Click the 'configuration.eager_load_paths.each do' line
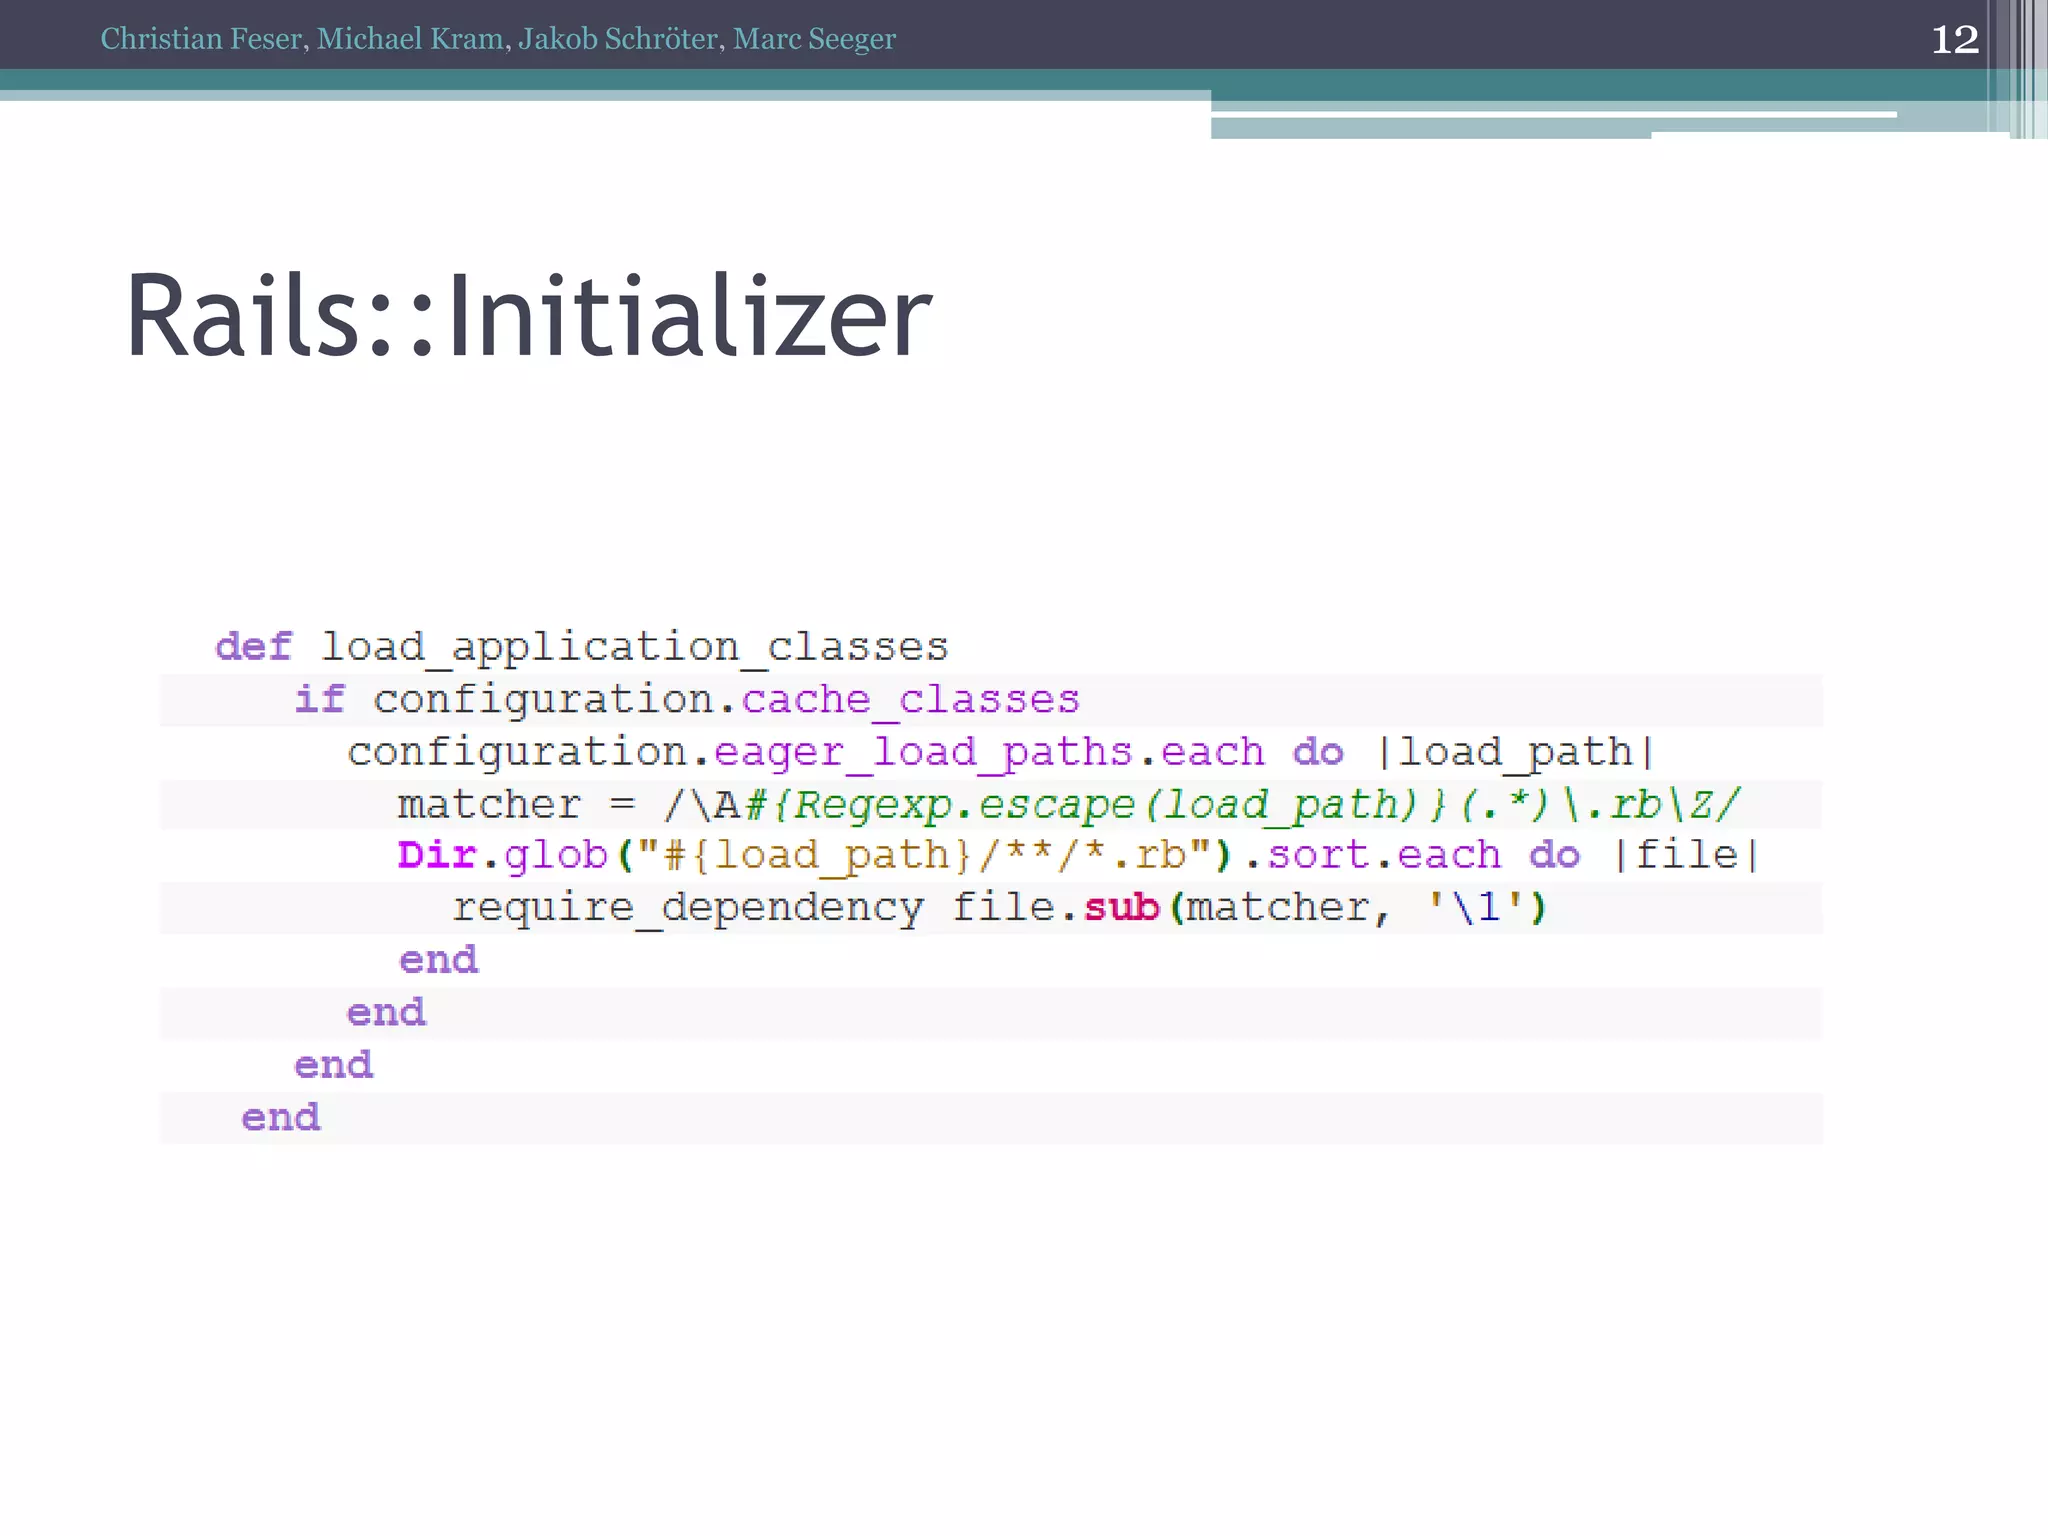 coord(1001,752)
